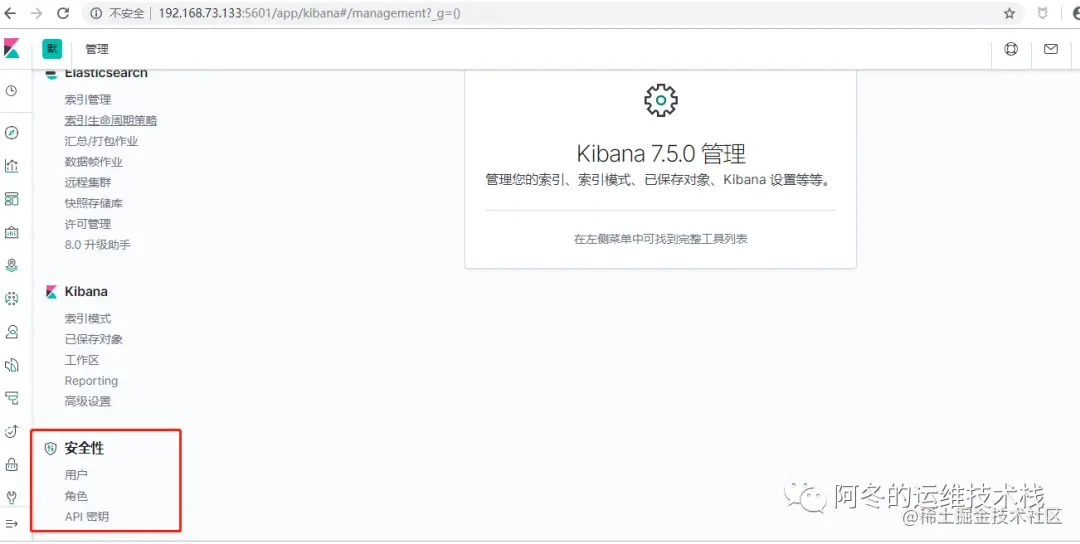This screenshot has height=544, width=1080.
Task: Open 索引管理 under Elasticsearch
Action: click(x=87, y=100)
